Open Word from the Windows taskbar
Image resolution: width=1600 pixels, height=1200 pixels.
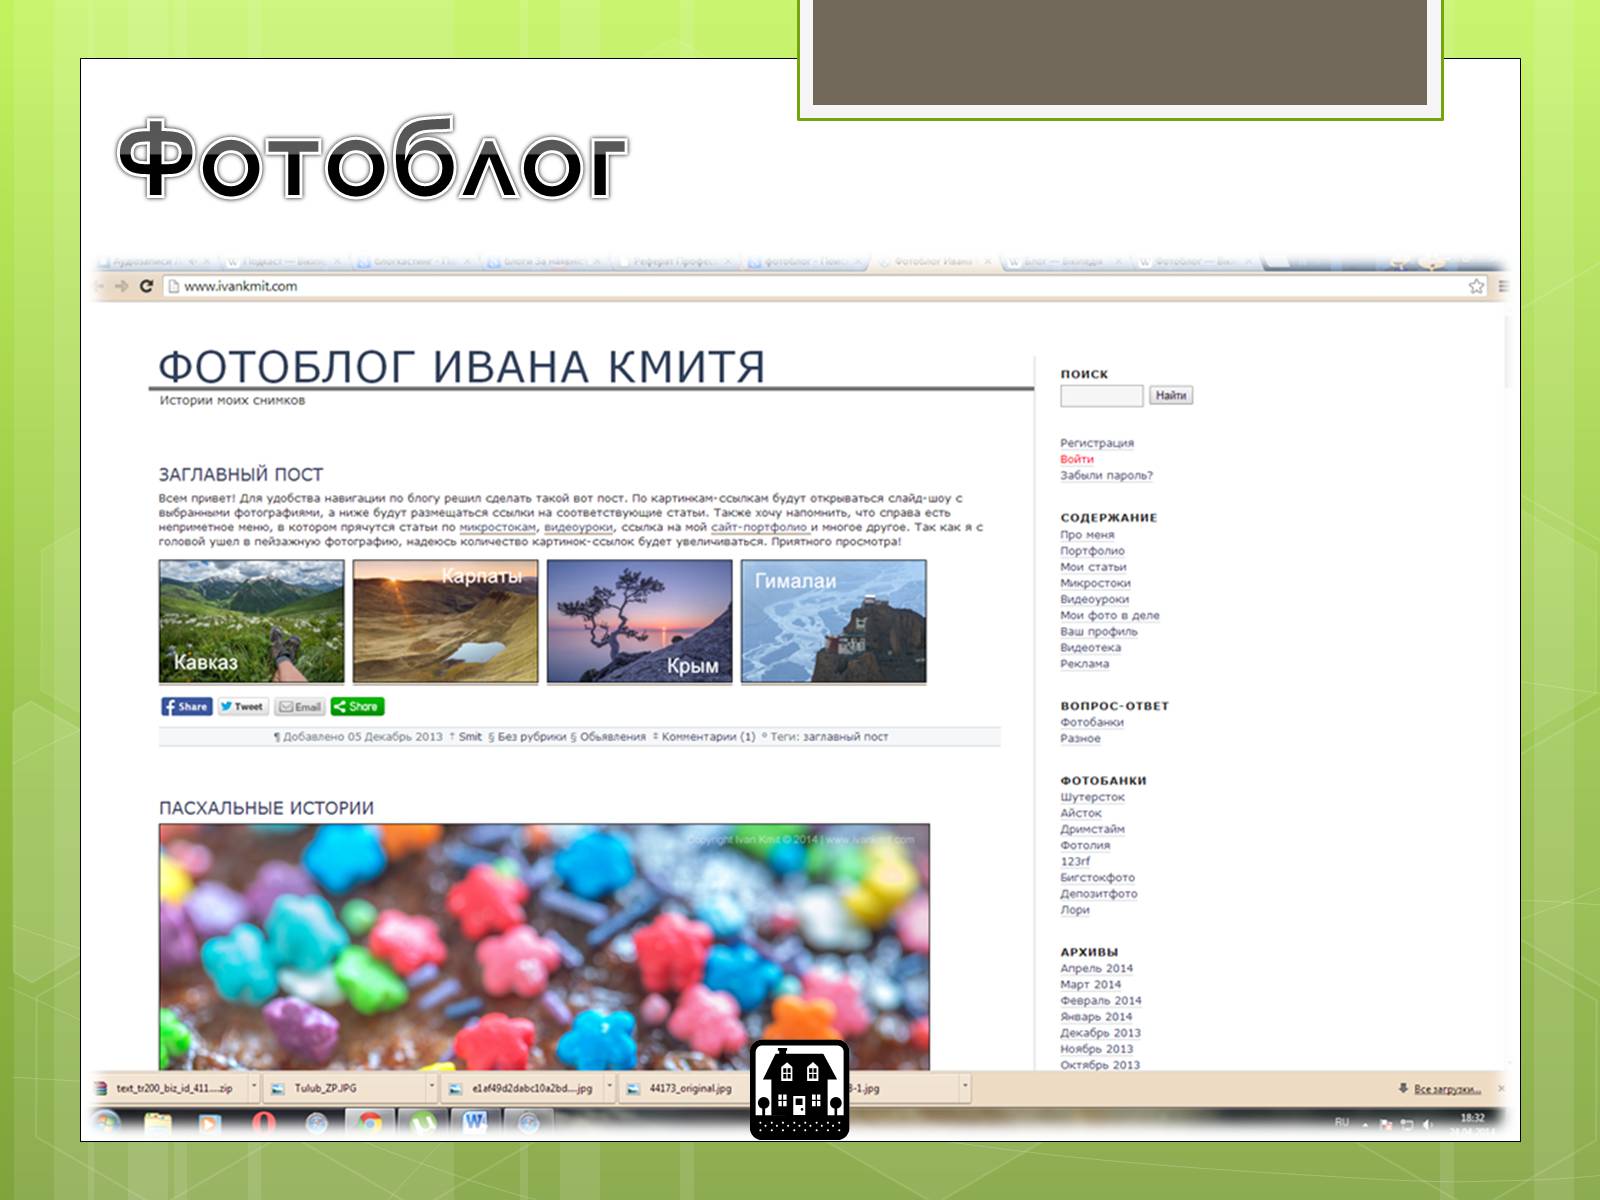(x=475, y=1123)
